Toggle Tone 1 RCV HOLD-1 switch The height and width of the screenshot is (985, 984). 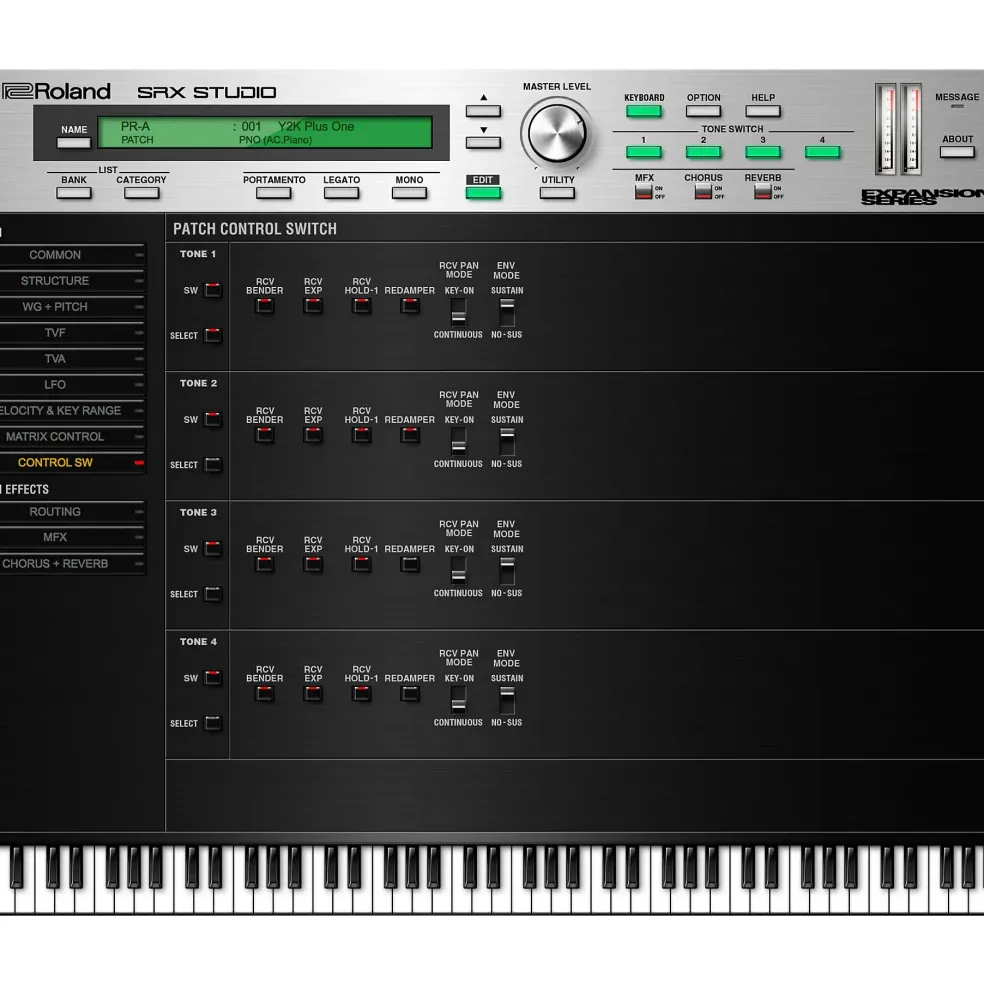pyautogui.click(x=361, y=306)
